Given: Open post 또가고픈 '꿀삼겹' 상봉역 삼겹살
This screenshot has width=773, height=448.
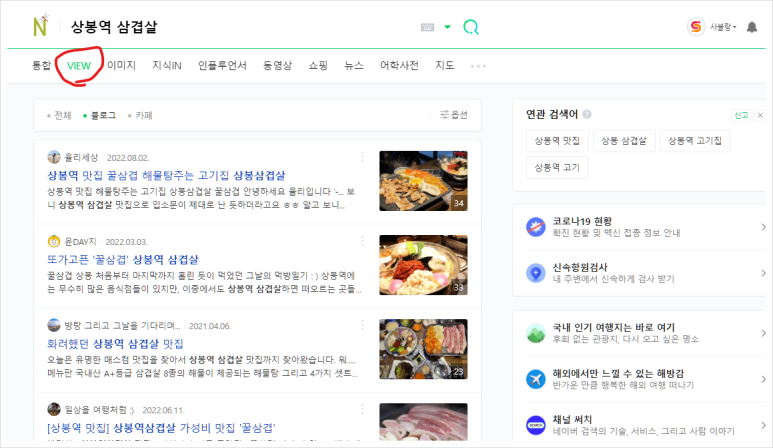Looking at the screenshot, I should click(123, 260).
